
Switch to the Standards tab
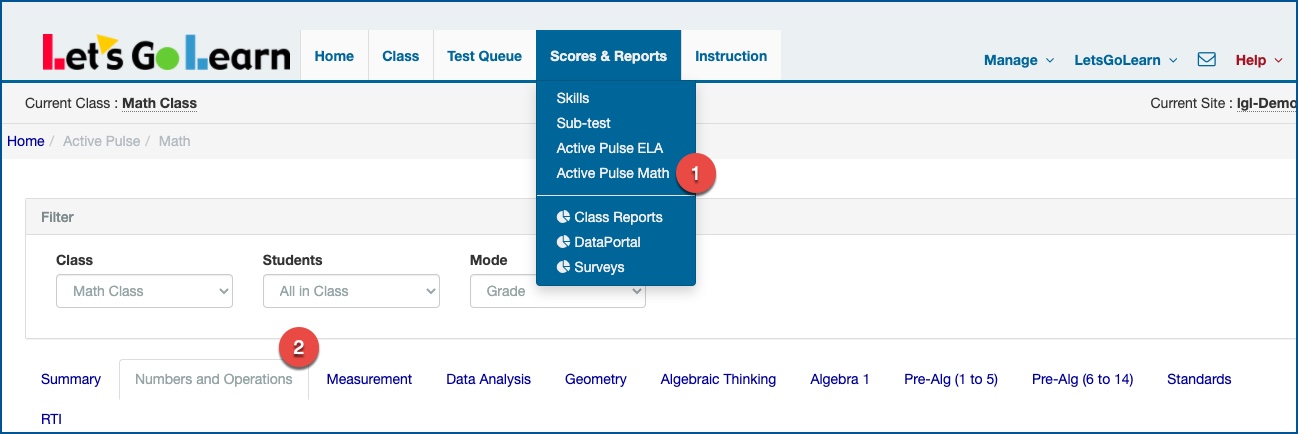coord(1199,379)
